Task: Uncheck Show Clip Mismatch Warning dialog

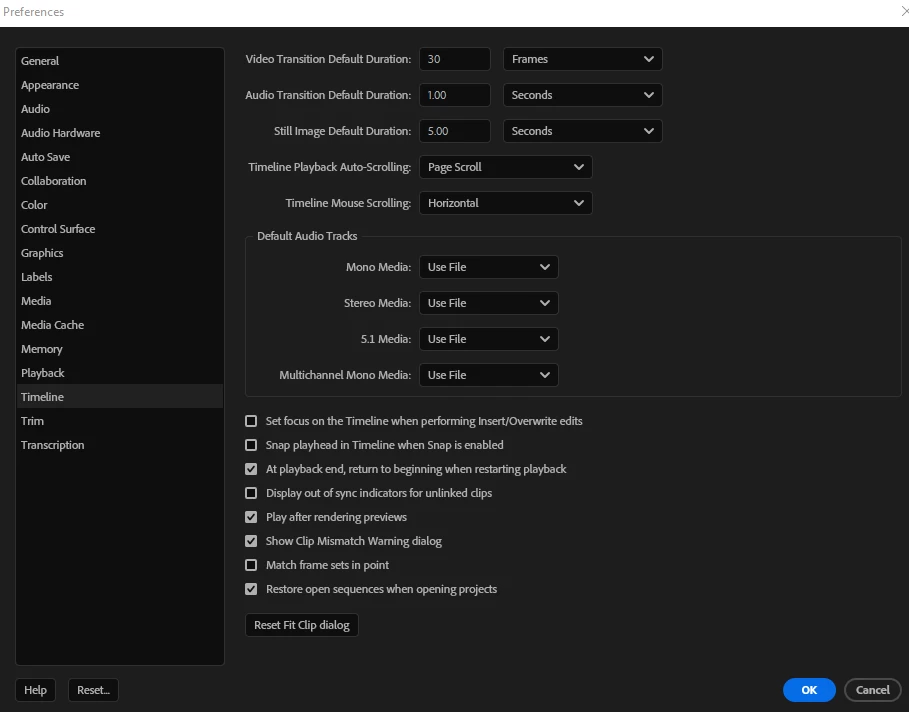Action: (251, 541)
